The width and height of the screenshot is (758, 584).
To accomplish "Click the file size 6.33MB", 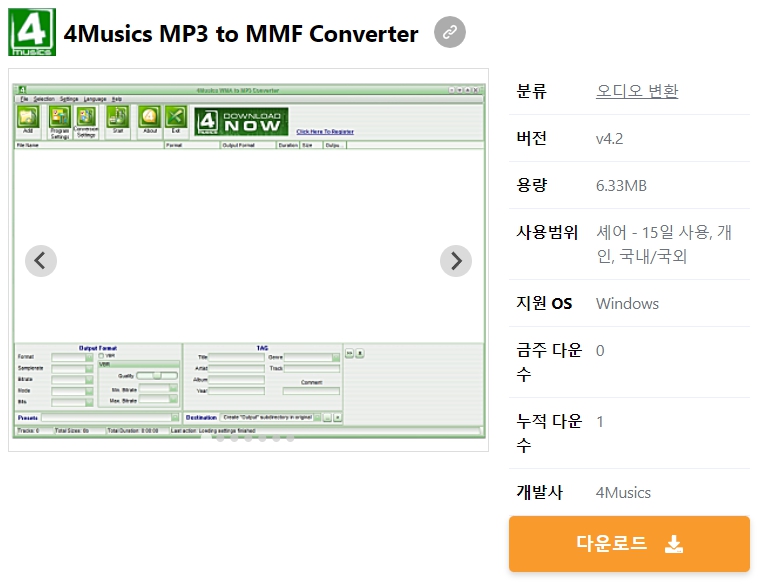I will (621, 186).
